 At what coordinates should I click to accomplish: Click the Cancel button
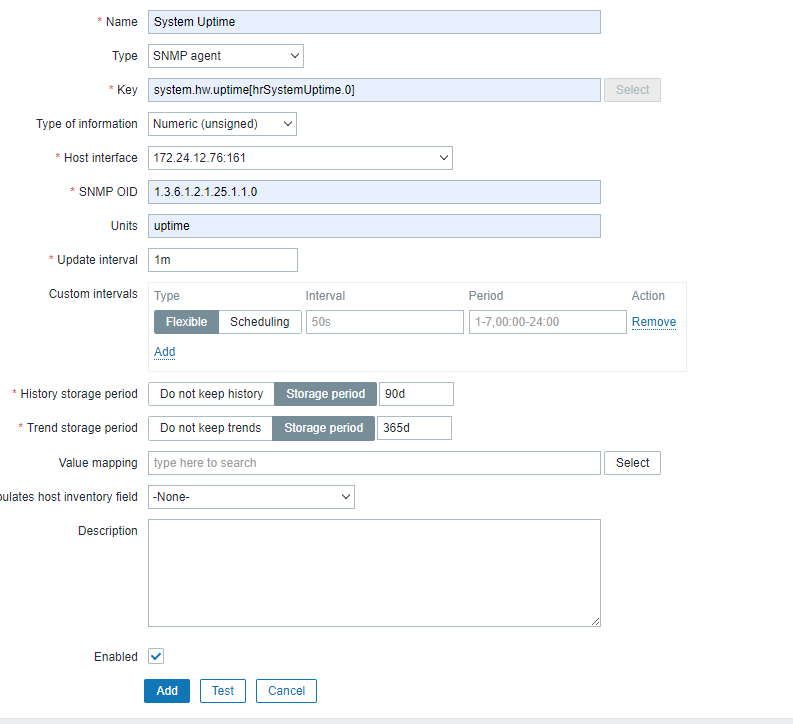[x=286, y=691]
